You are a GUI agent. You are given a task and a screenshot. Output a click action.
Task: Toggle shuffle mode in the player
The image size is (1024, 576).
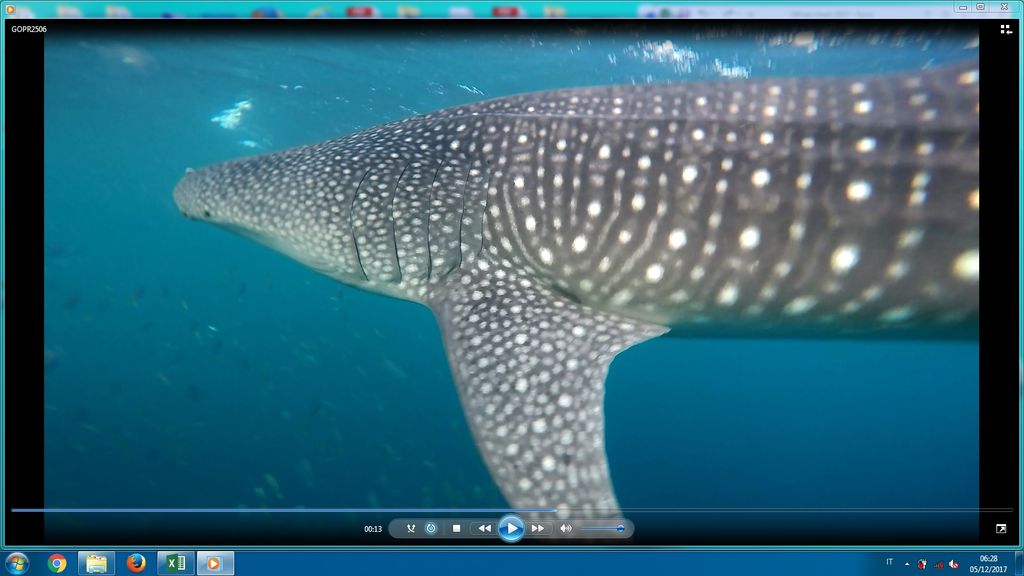pos(411,528)
